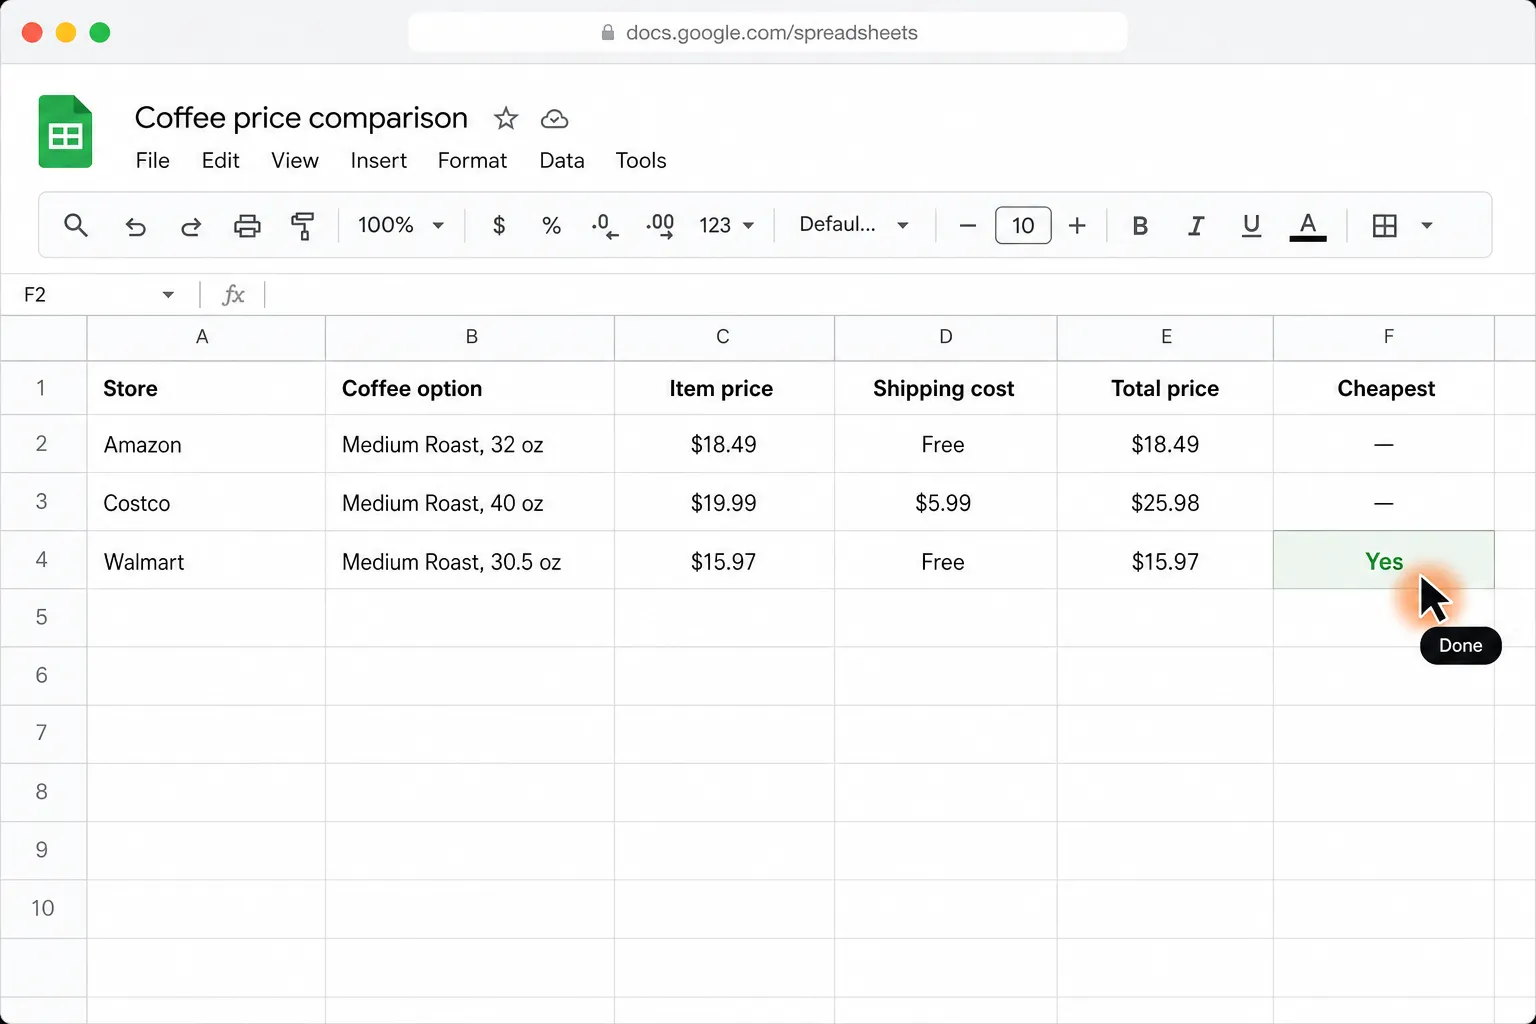
Task: Toggle underline formatting
Action: pyautogui.click(x=1251, y=226)
